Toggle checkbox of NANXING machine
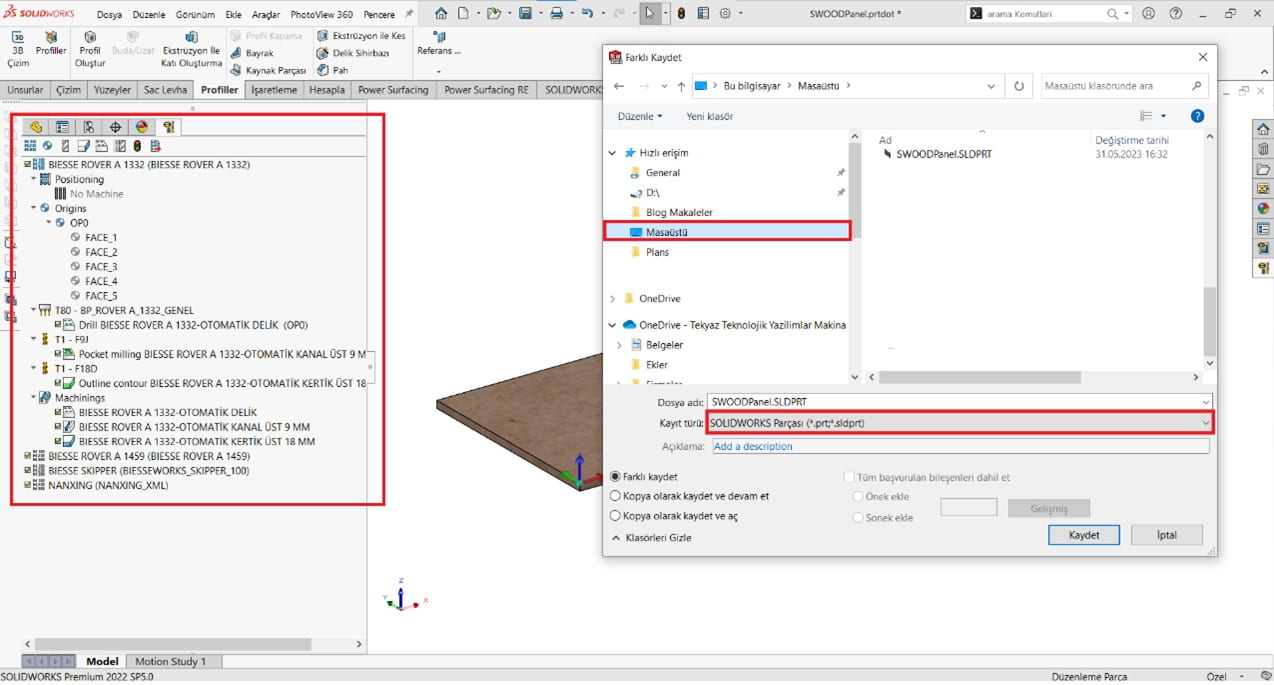Screen dimensions: 1274x685 click(x=28, y=485)
